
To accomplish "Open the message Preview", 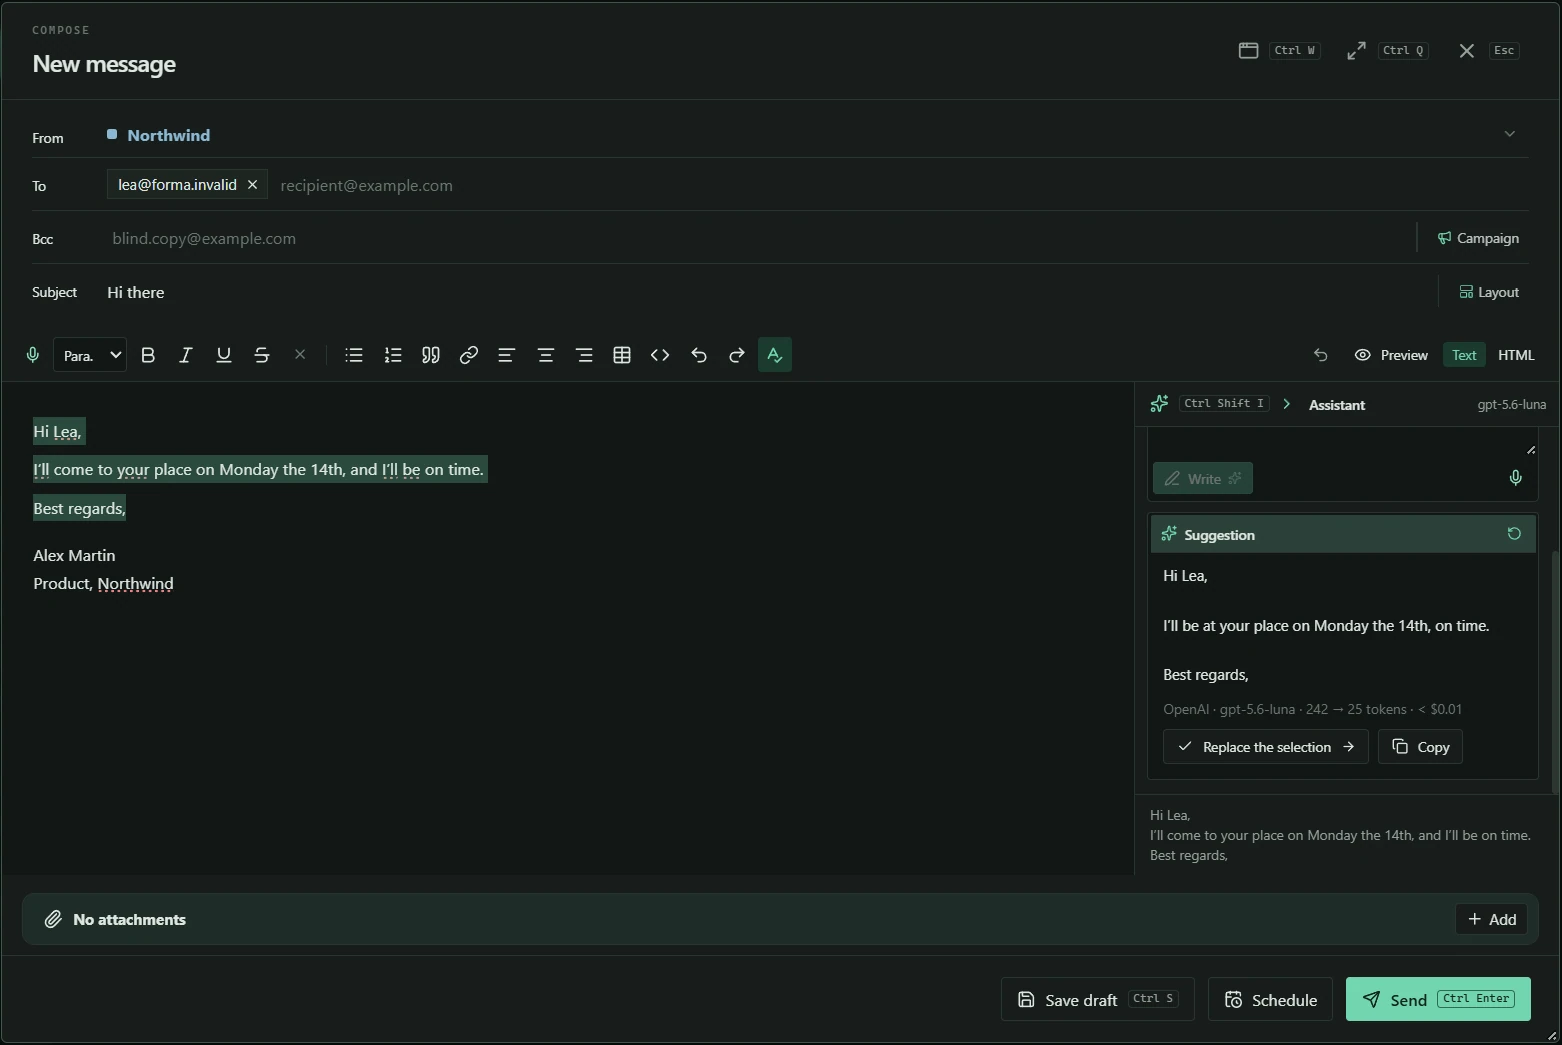I will tap(1391, 355).
